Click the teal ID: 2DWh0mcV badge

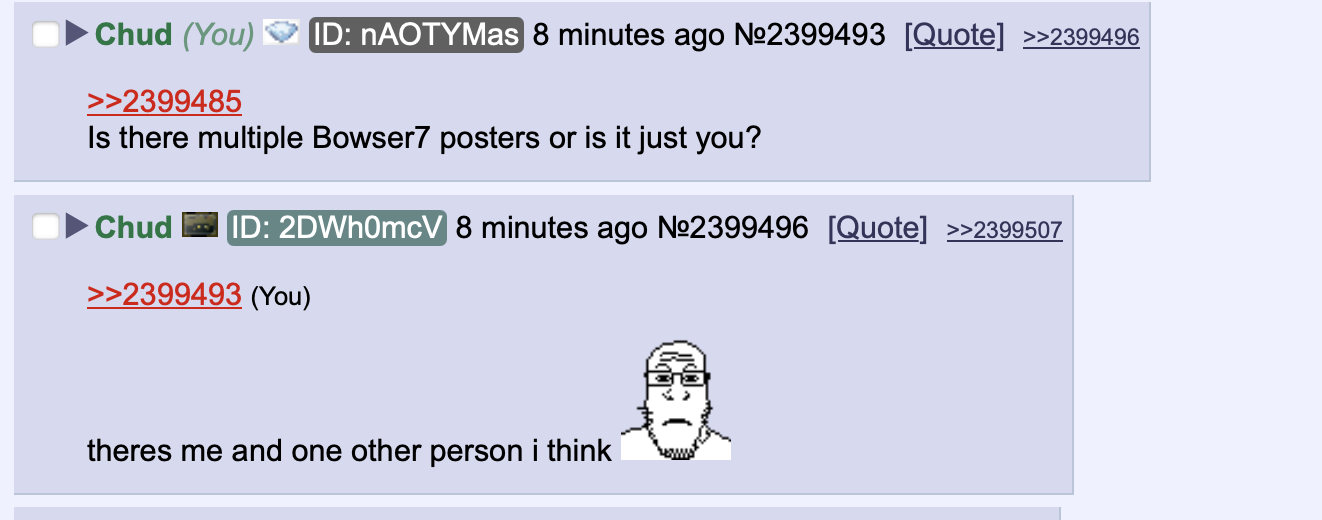[x=337, y=227]
